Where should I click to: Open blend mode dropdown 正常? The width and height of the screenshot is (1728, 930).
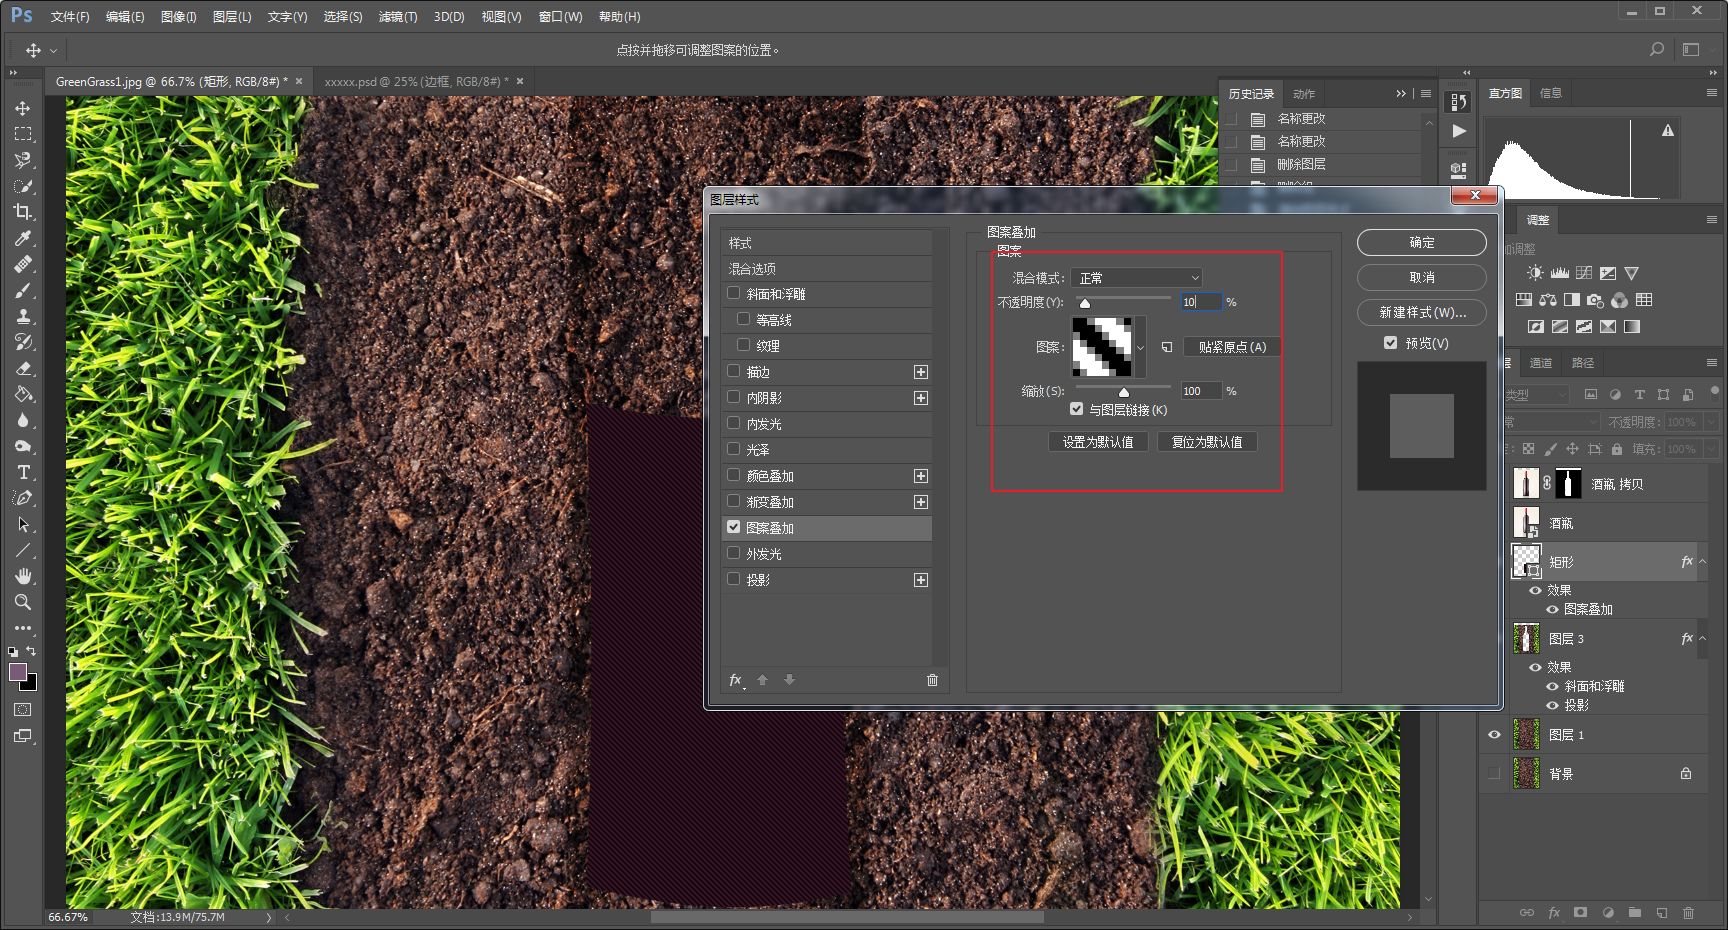click(1136, 278)
